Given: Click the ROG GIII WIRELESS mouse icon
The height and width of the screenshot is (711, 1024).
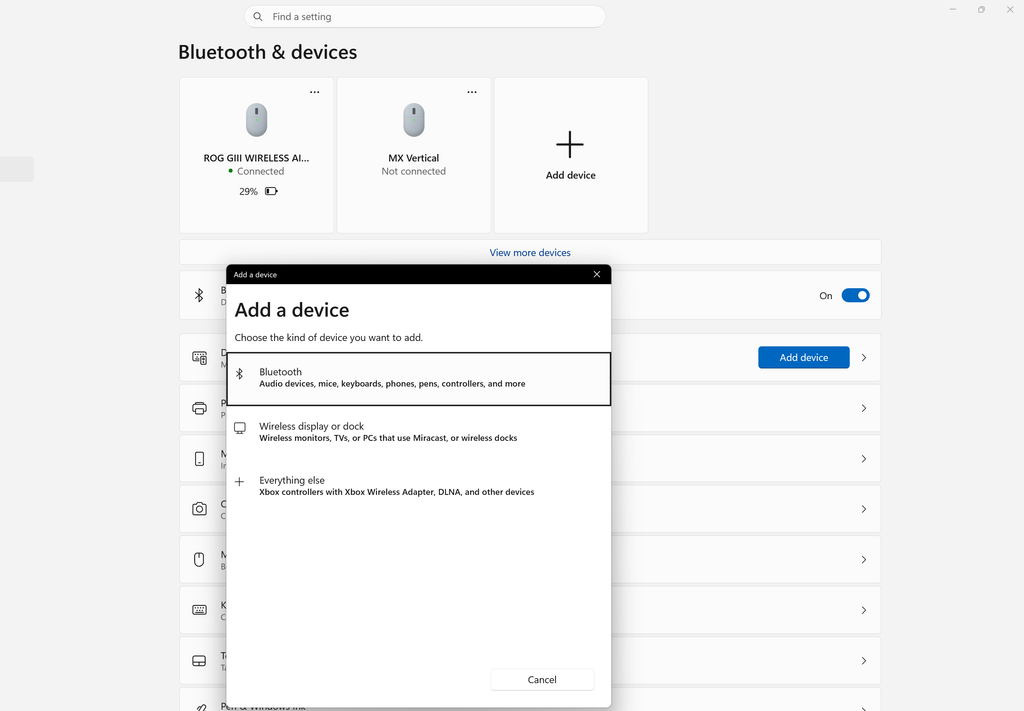Looking at the screenshot, I should tap(257, 120).
